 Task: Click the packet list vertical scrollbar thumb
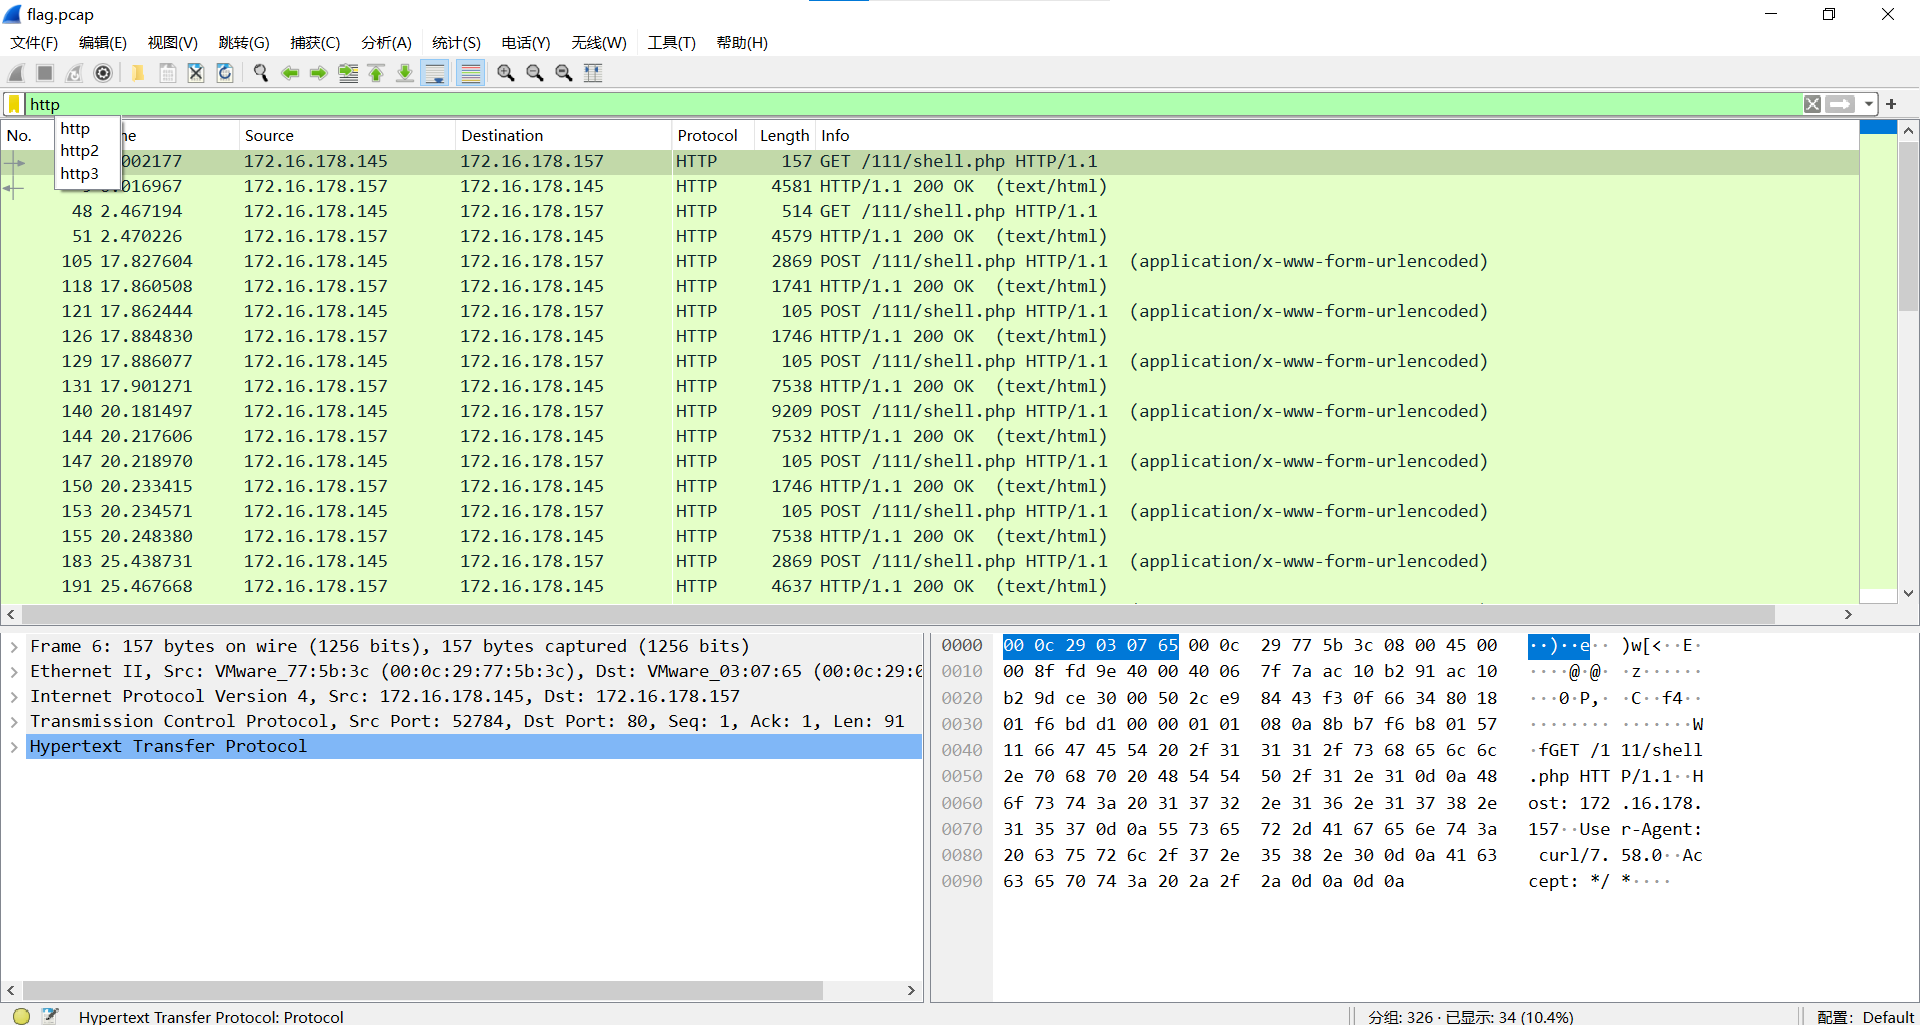coord(1908,227)
